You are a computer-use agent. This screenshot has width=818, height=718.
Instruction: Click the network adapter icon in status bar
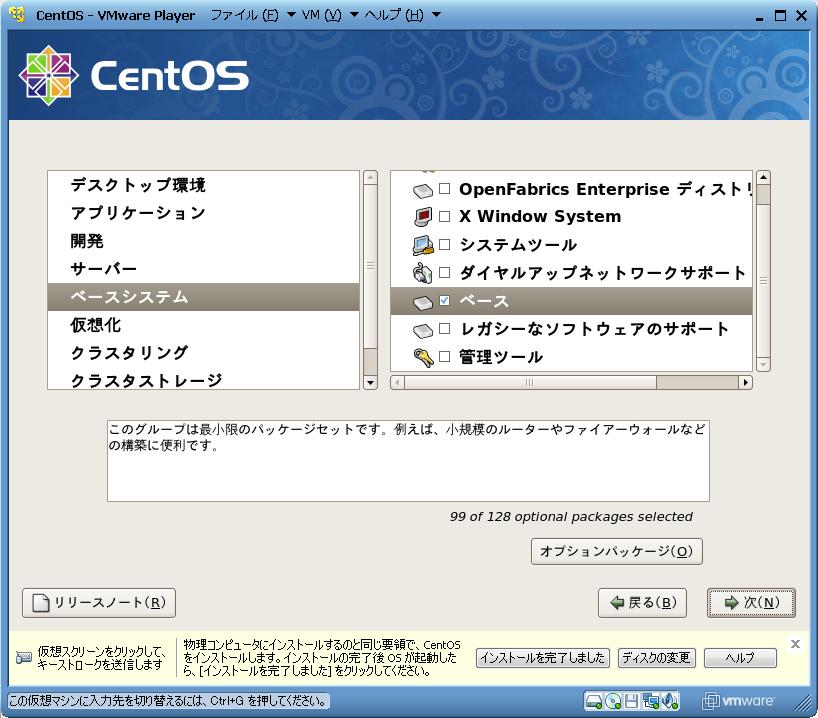(651, 700)
